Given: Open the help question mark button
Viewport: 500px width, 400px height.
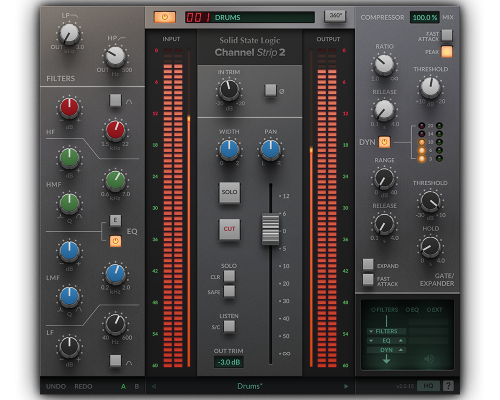Looking at the screenshot, I should click(448, 386).
